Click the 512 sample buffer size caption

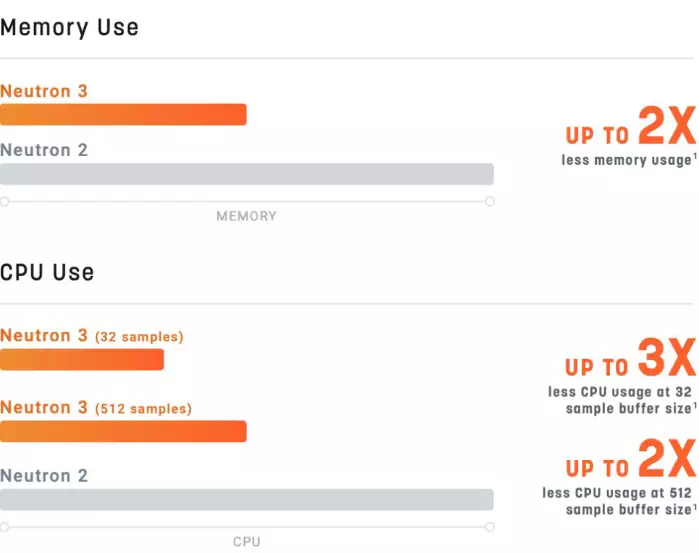[x=619, y=501]
